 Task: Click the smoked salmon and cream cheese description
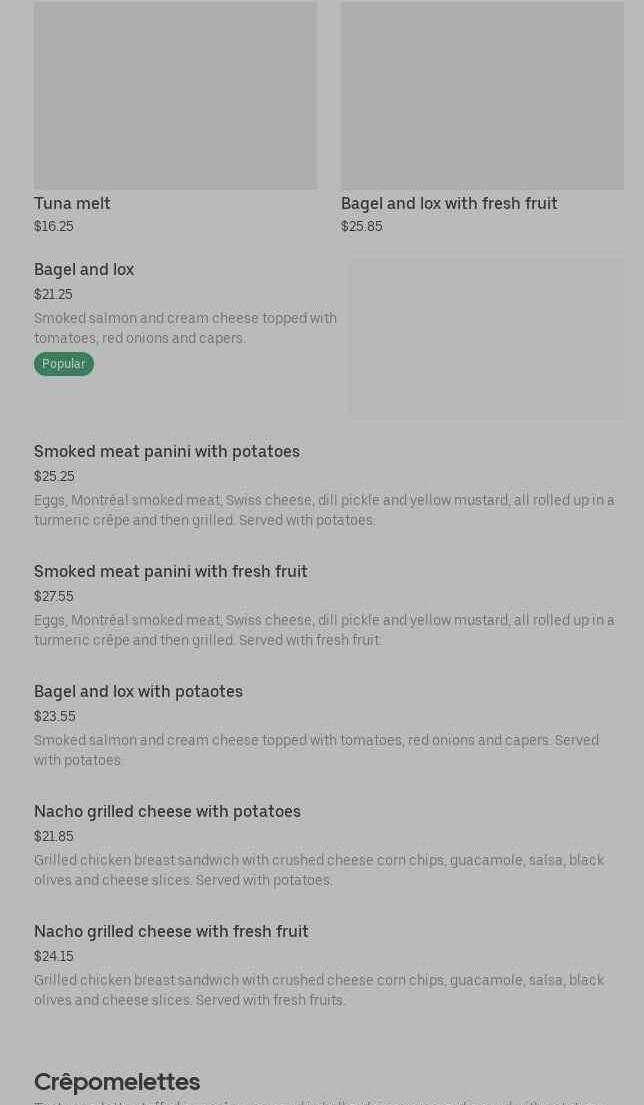coord(185,328)
